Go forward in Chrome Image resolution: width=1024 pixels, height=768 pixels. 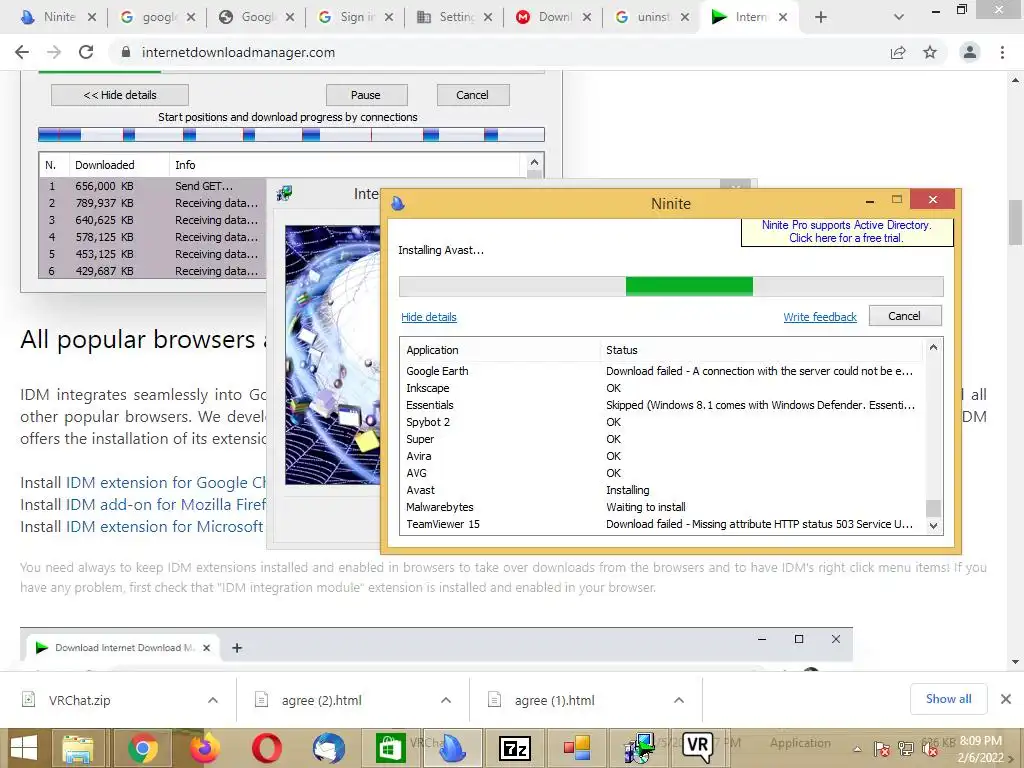[54, 52]
